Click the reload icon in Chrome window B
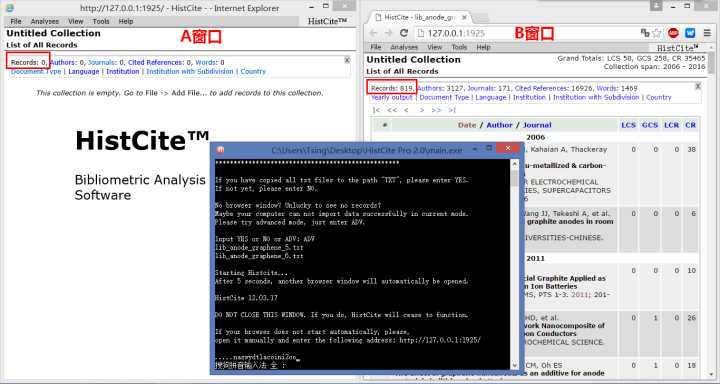This screenshot has height=384, width=720. click(x=404, y=33)
